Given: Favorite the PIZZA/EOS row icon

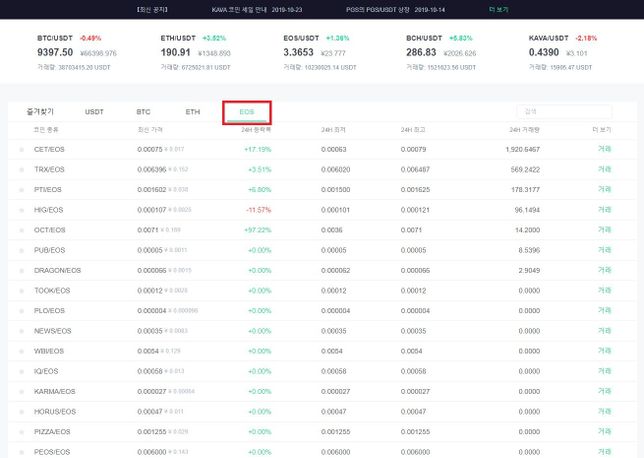Looking at the screenshot, I should point(21,431).
